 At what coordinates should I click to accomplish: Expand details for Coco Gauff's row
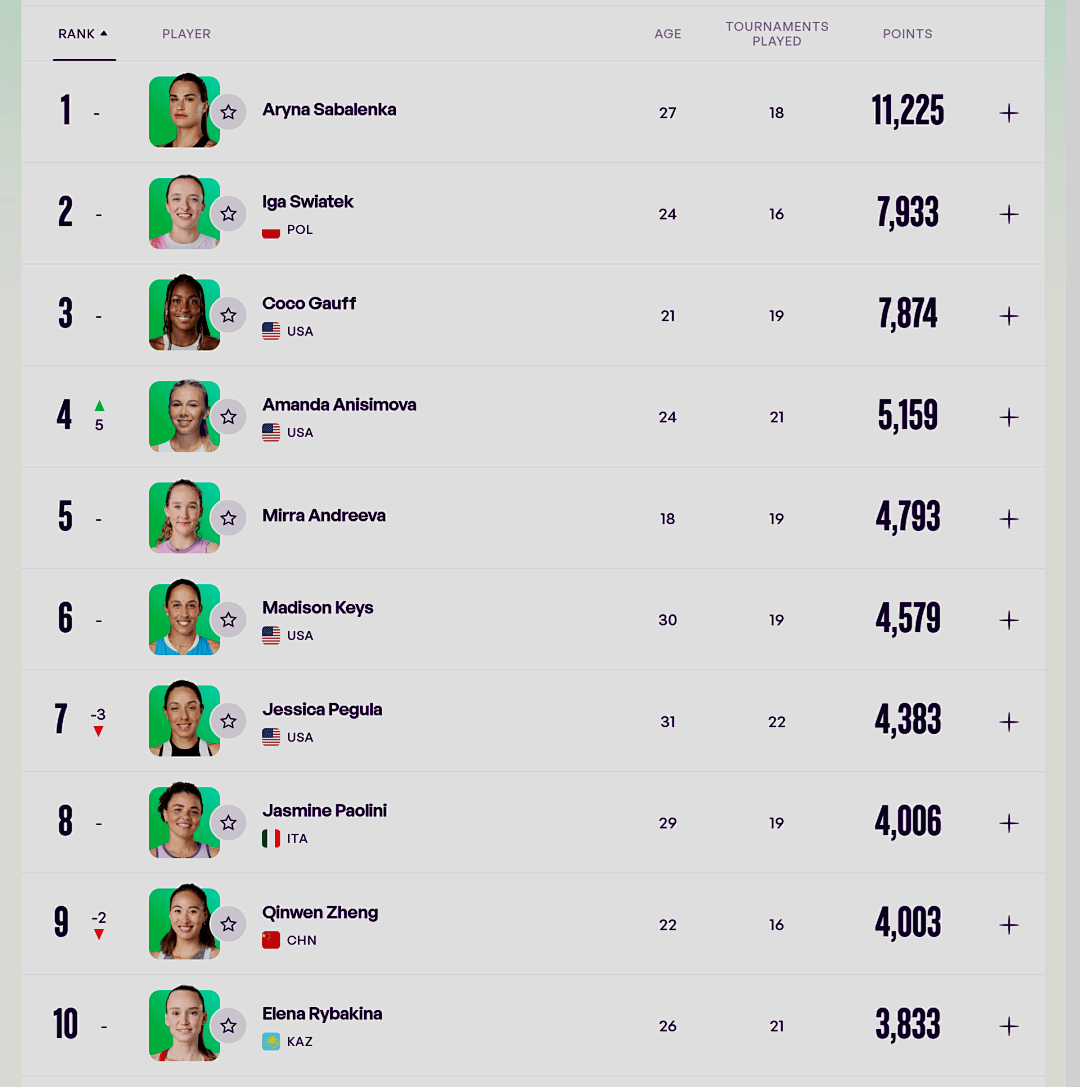[1009, 316]
